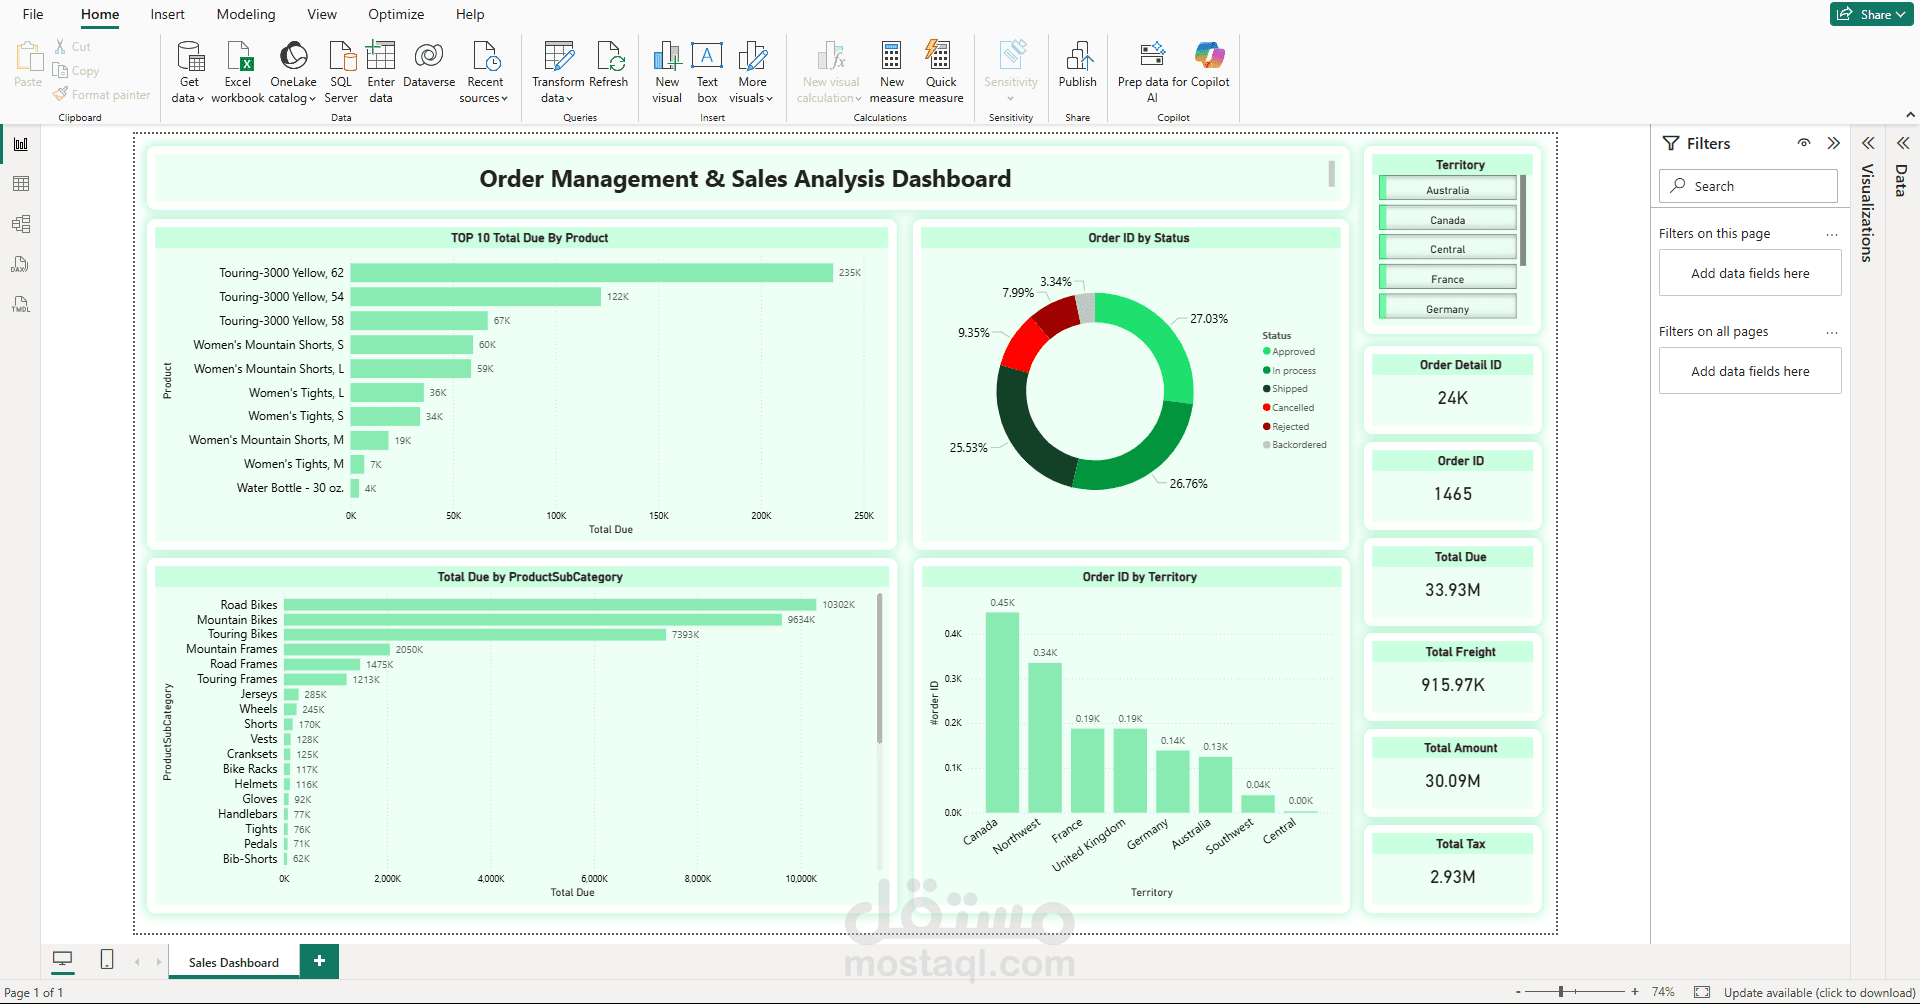This screenshot has width=1920, height=1004.
Task: Switch to the Modeling ribbon tab
Action: (x=246, y=14)
